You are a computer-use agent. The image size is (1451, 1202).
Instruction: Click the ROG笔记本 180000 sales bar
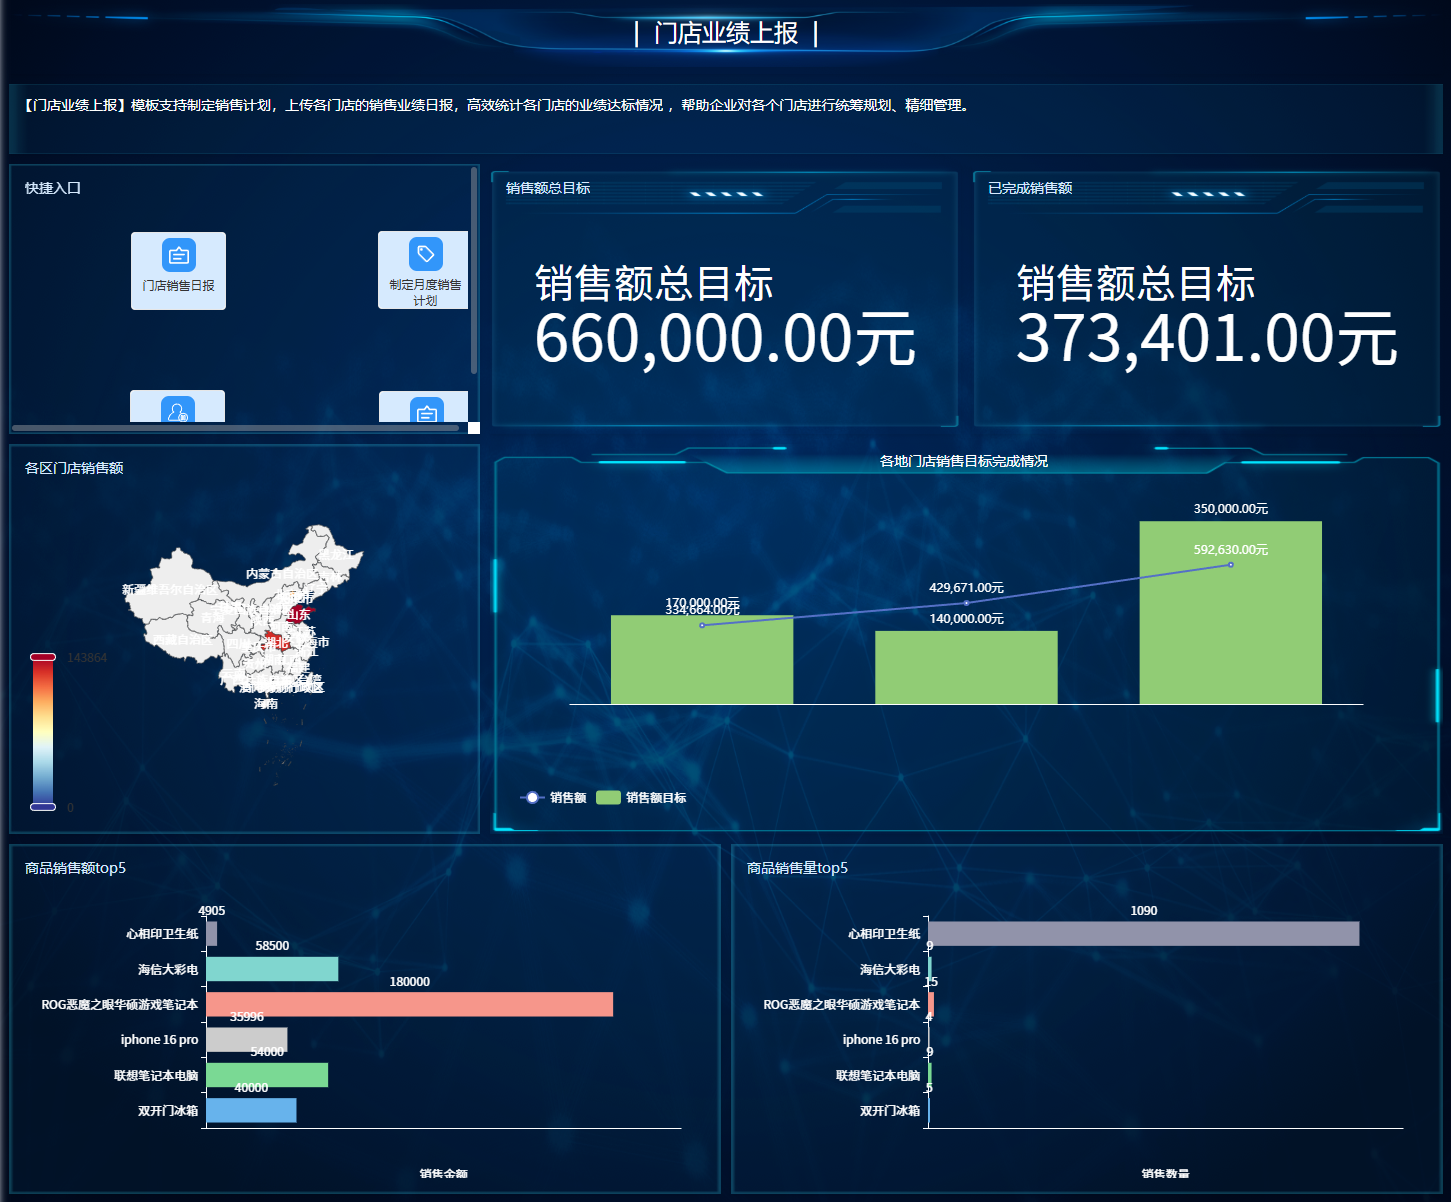pyautogui.click(x=409, y=1004)
